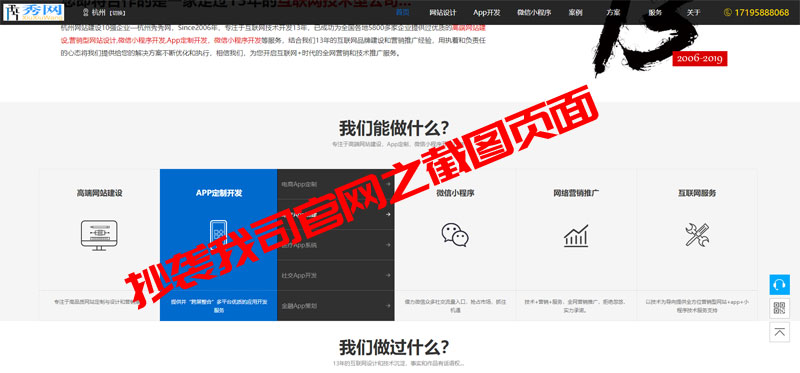Viewport: 800px width, 373px height.
Task: Click the APP定制开发 blue card description
Action: click(x=218, y=306)
